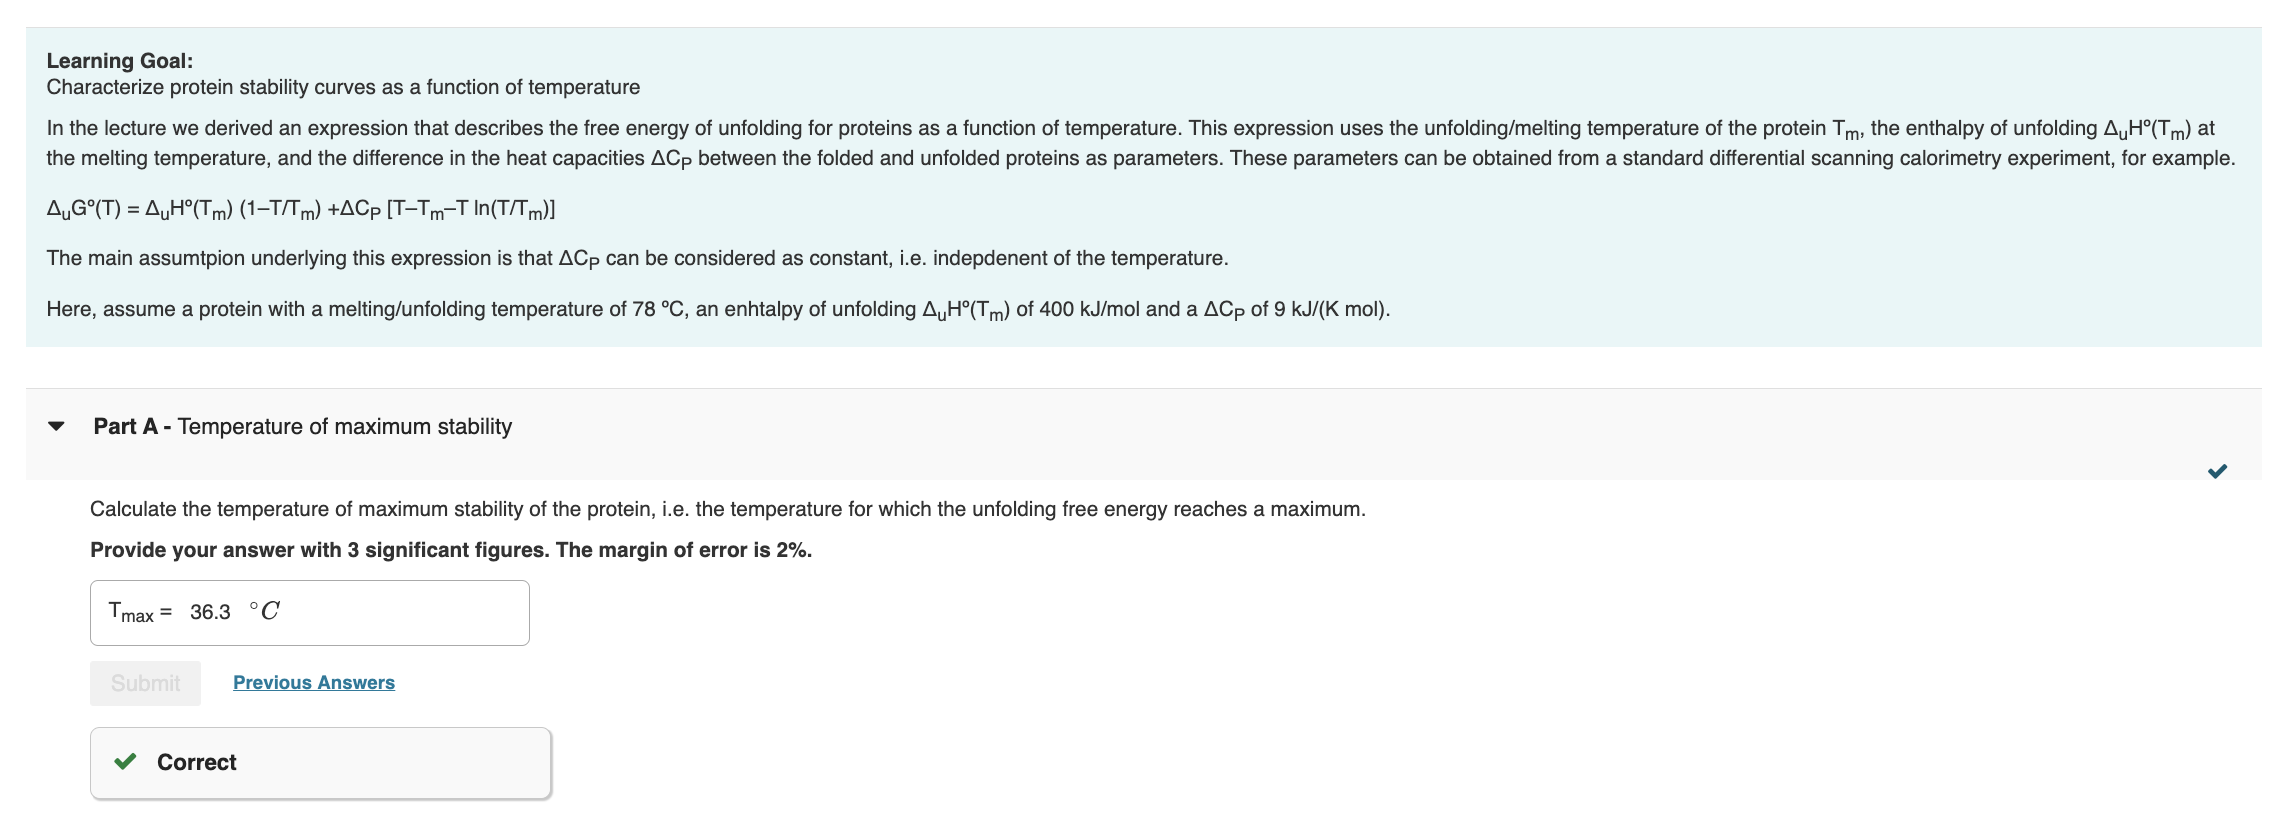Click the Tmax label next to the input
Viewport: 2290px width, 820px height.
click(x=135, y=611)
